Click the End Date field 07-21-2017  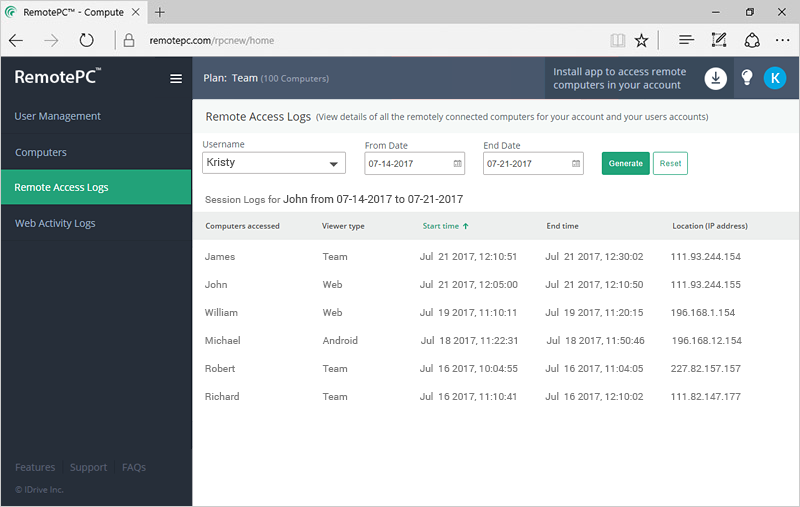[x=533, y=164]
